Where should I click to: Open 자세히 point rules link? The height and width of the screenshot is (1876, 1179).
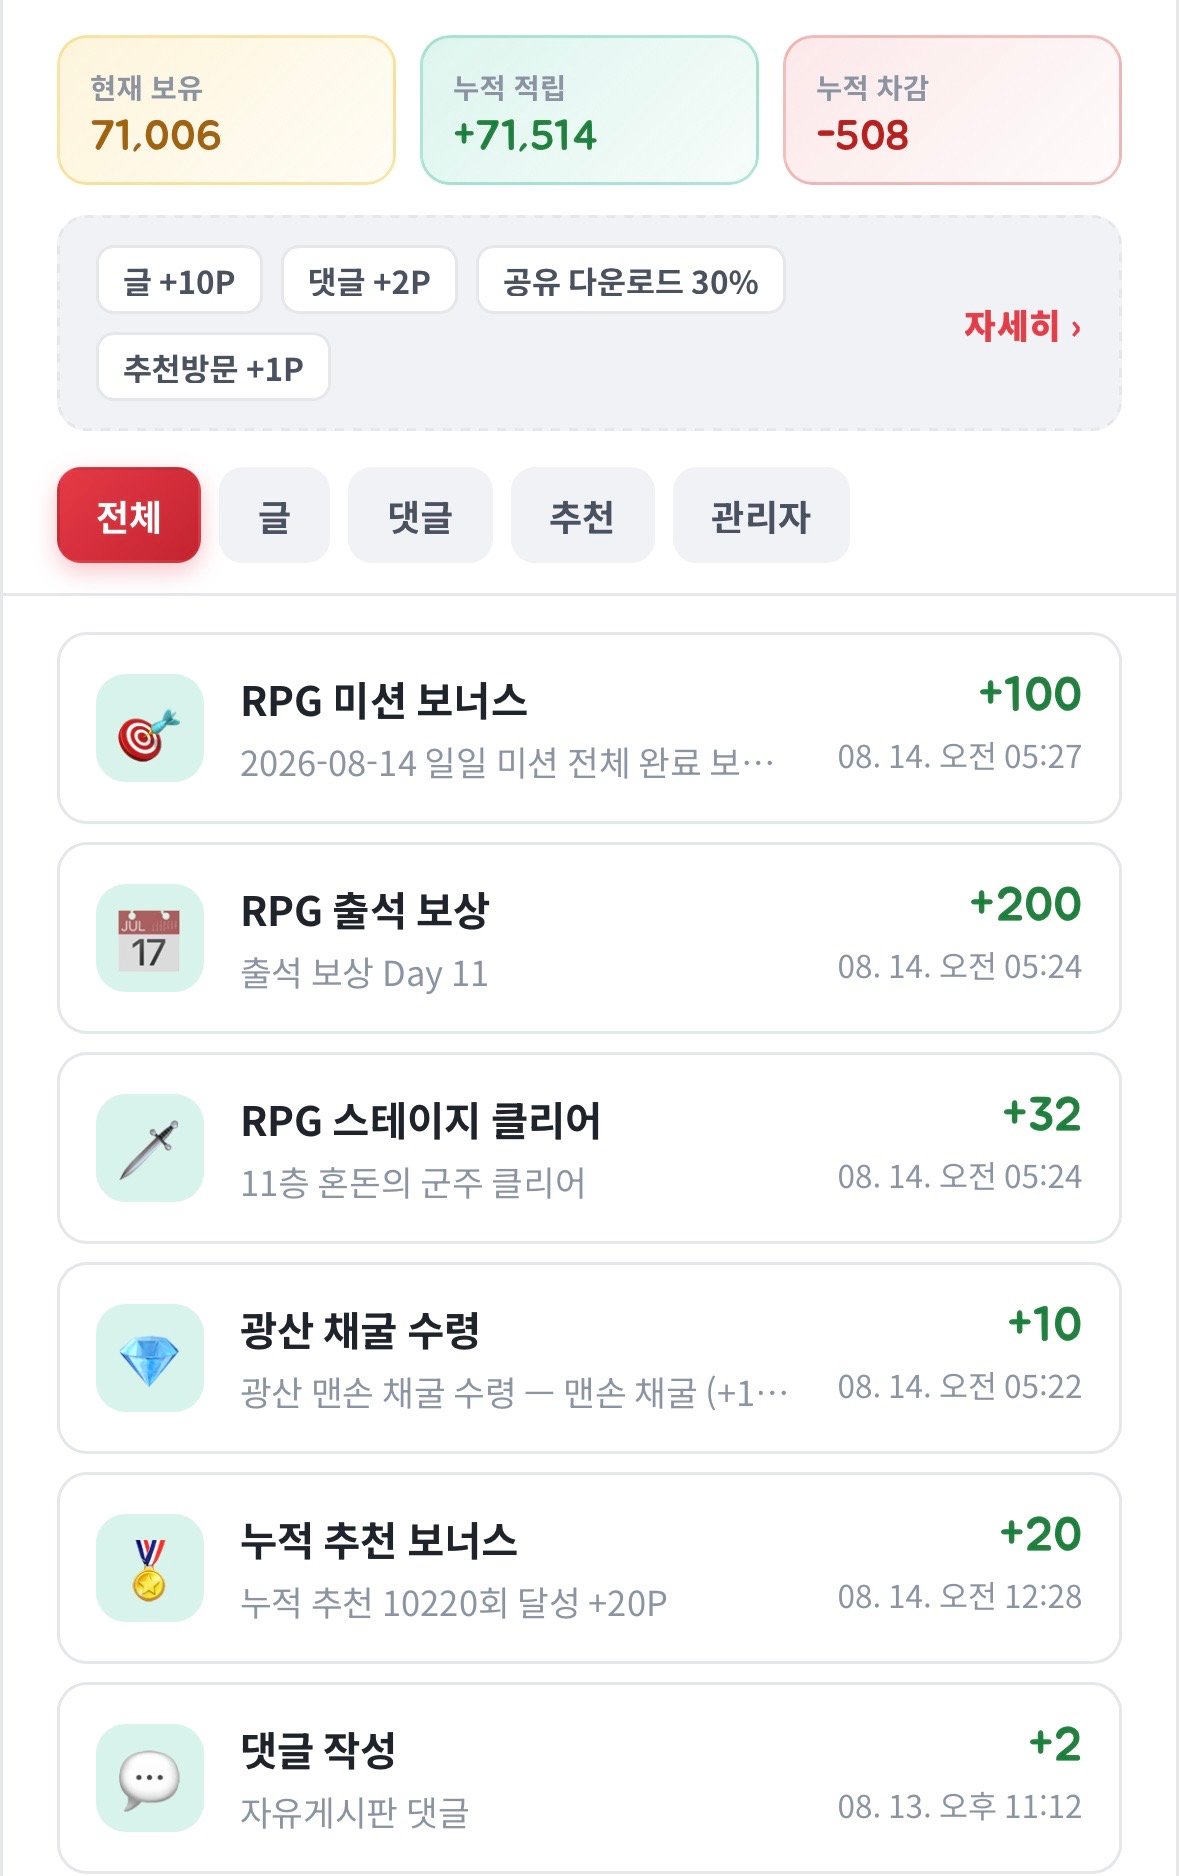pyautogui.click(x=1022, y=326)
